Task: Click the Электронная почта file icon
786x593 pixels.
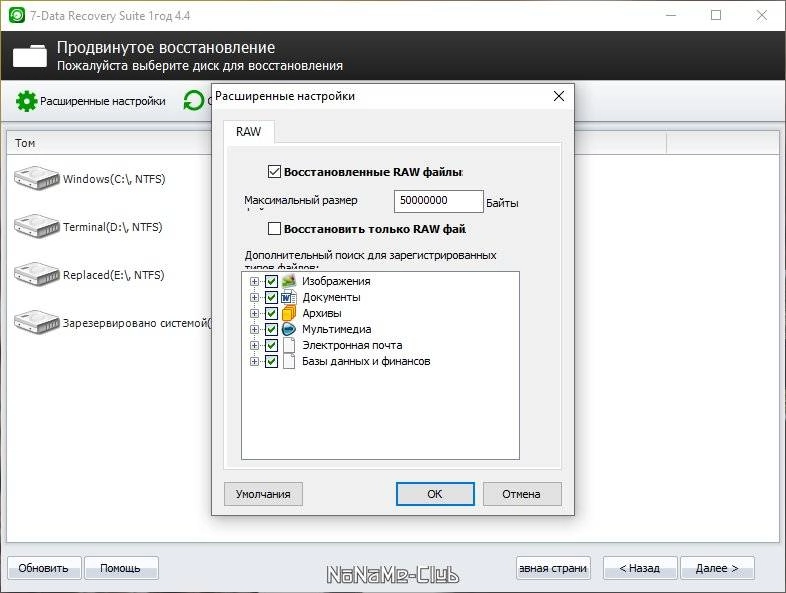Action: click(x=289, y=345)
